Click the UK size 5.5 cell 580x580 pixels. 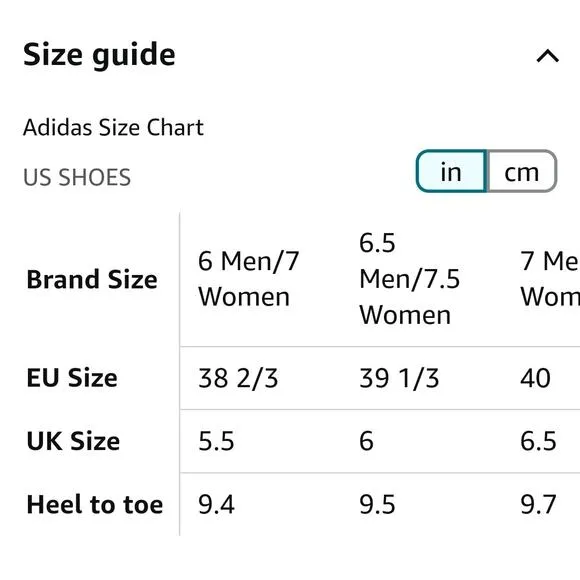[x=216, y=441]
